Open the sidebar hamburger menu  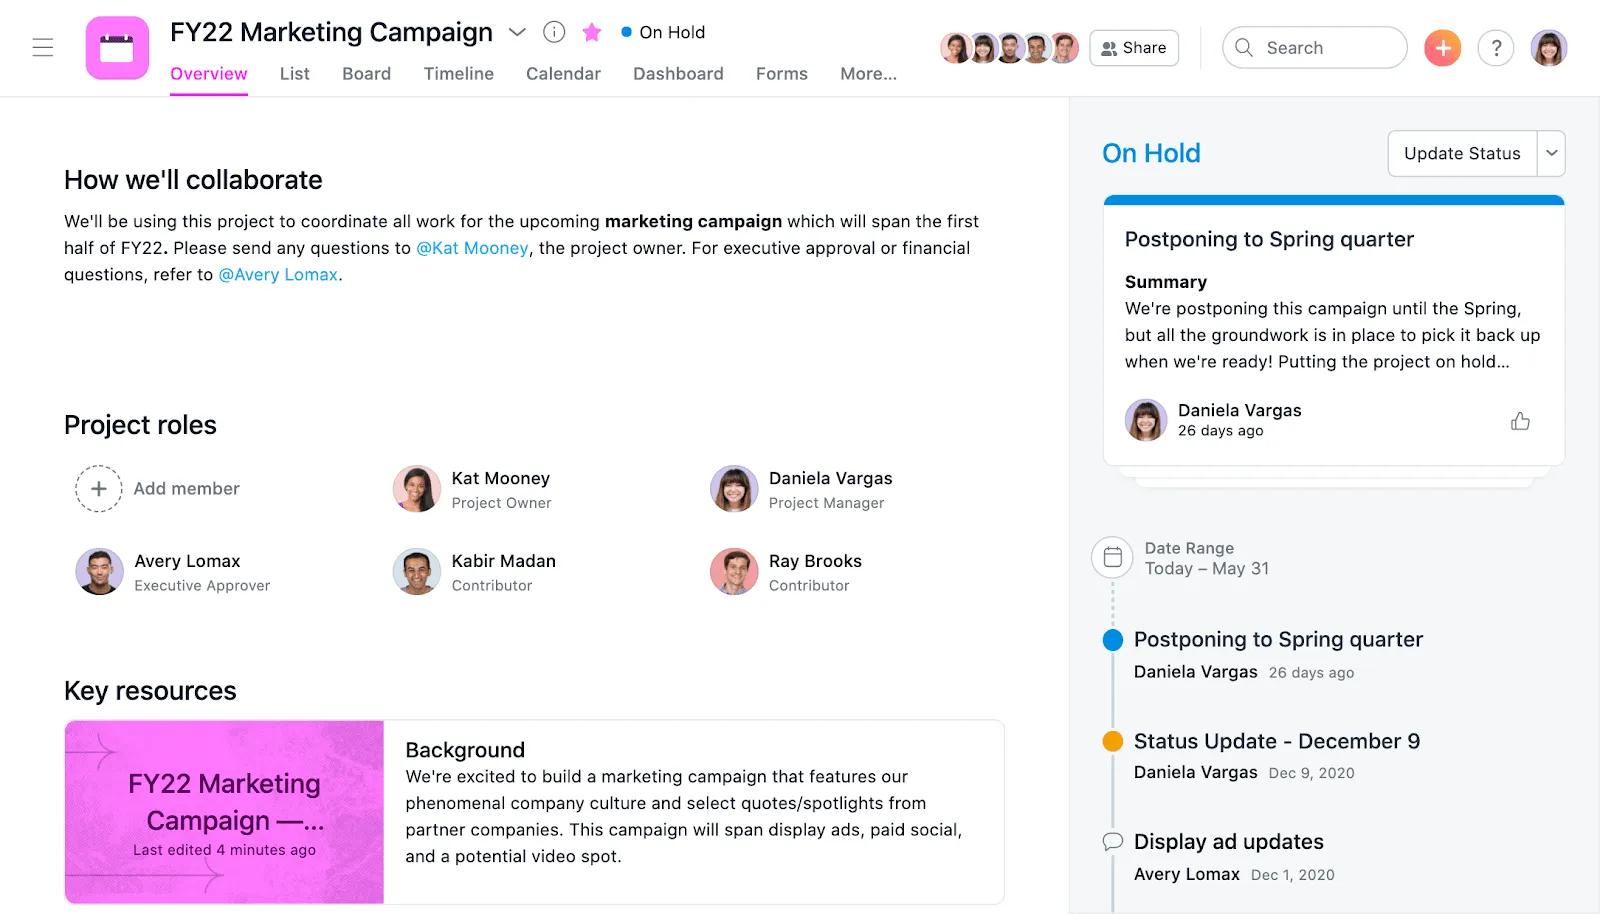point(42,47)
